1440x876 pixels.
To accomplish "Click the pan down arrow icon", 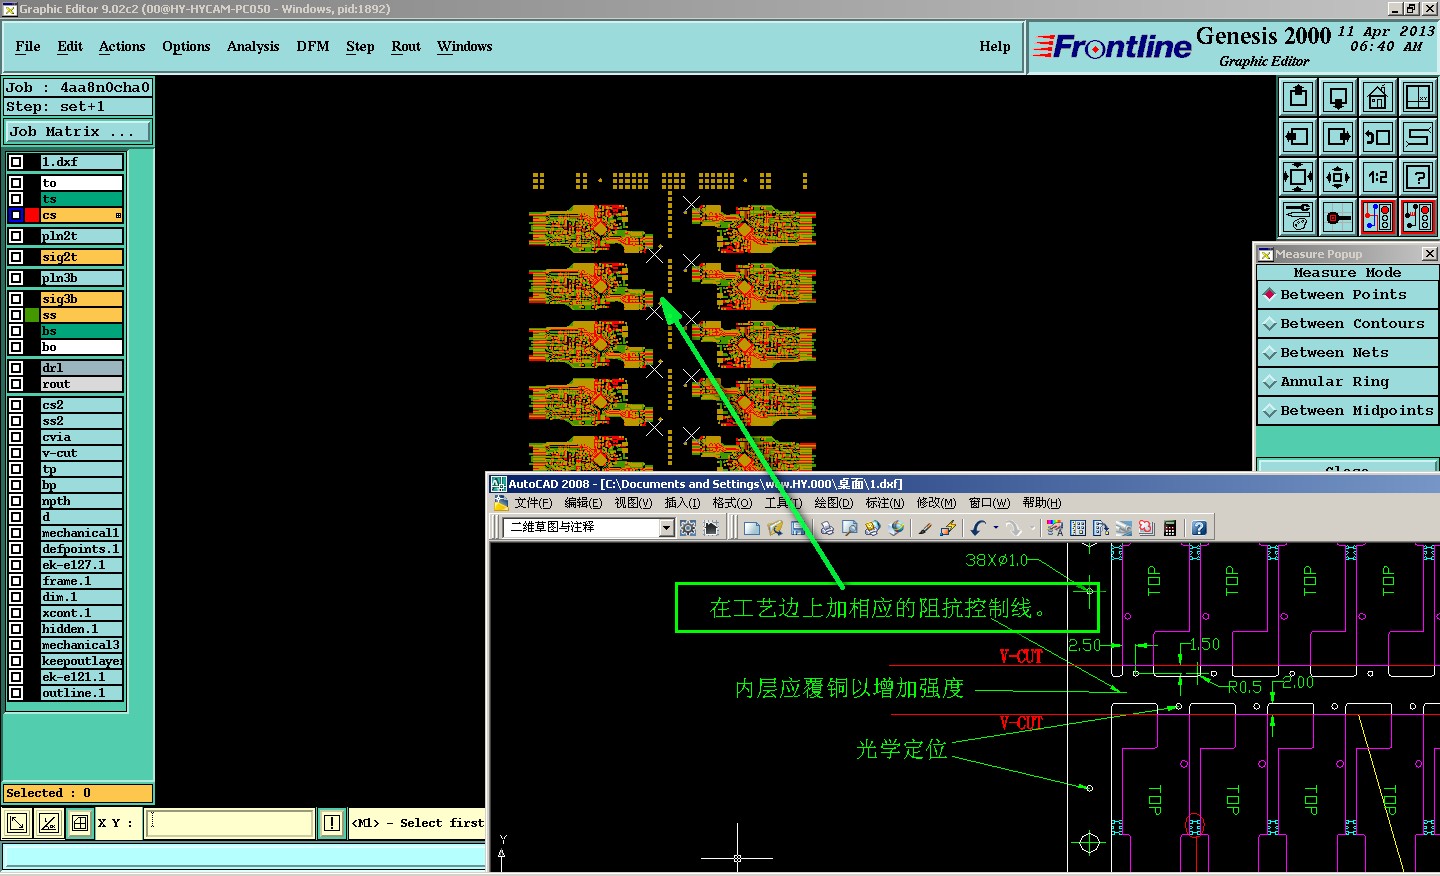I will pos(1338,97).
